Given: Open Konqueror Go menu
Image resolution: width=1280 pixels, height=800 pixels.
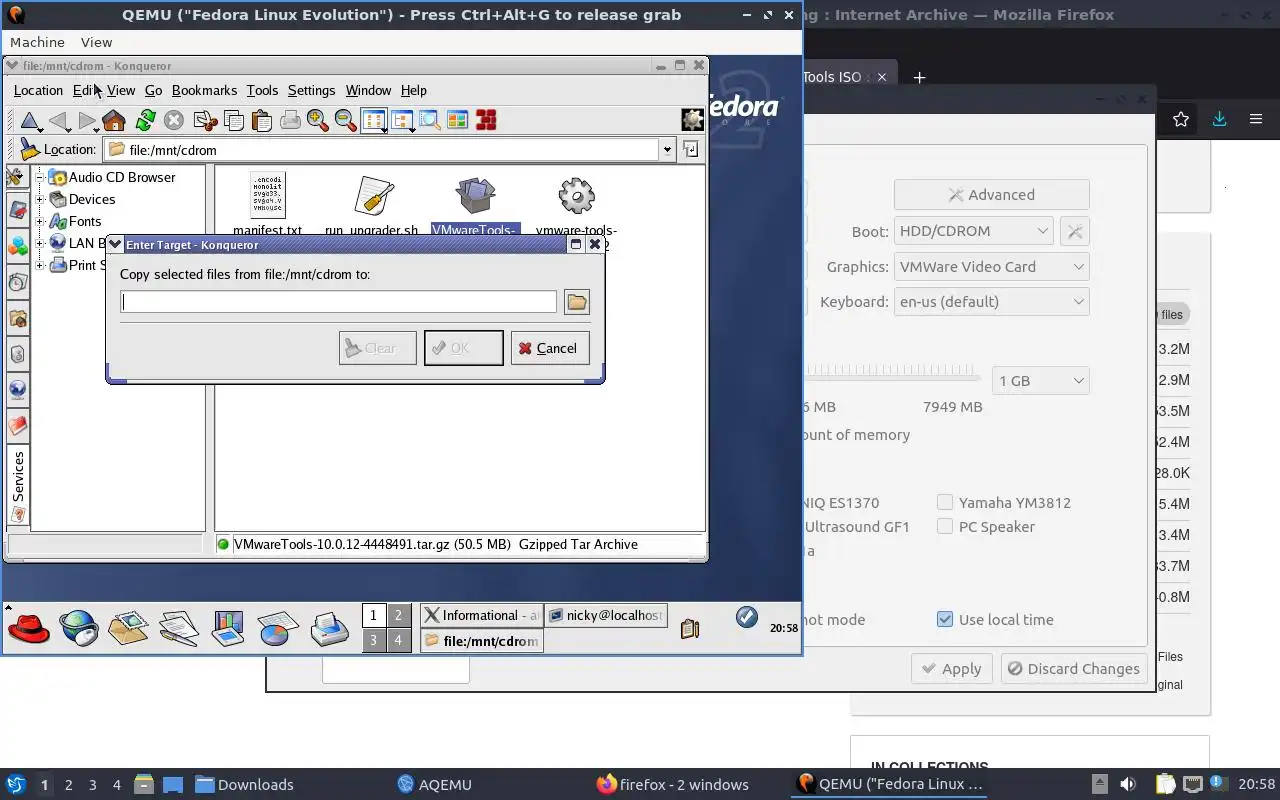Looking at the screenshot, I should pos(153,90).
